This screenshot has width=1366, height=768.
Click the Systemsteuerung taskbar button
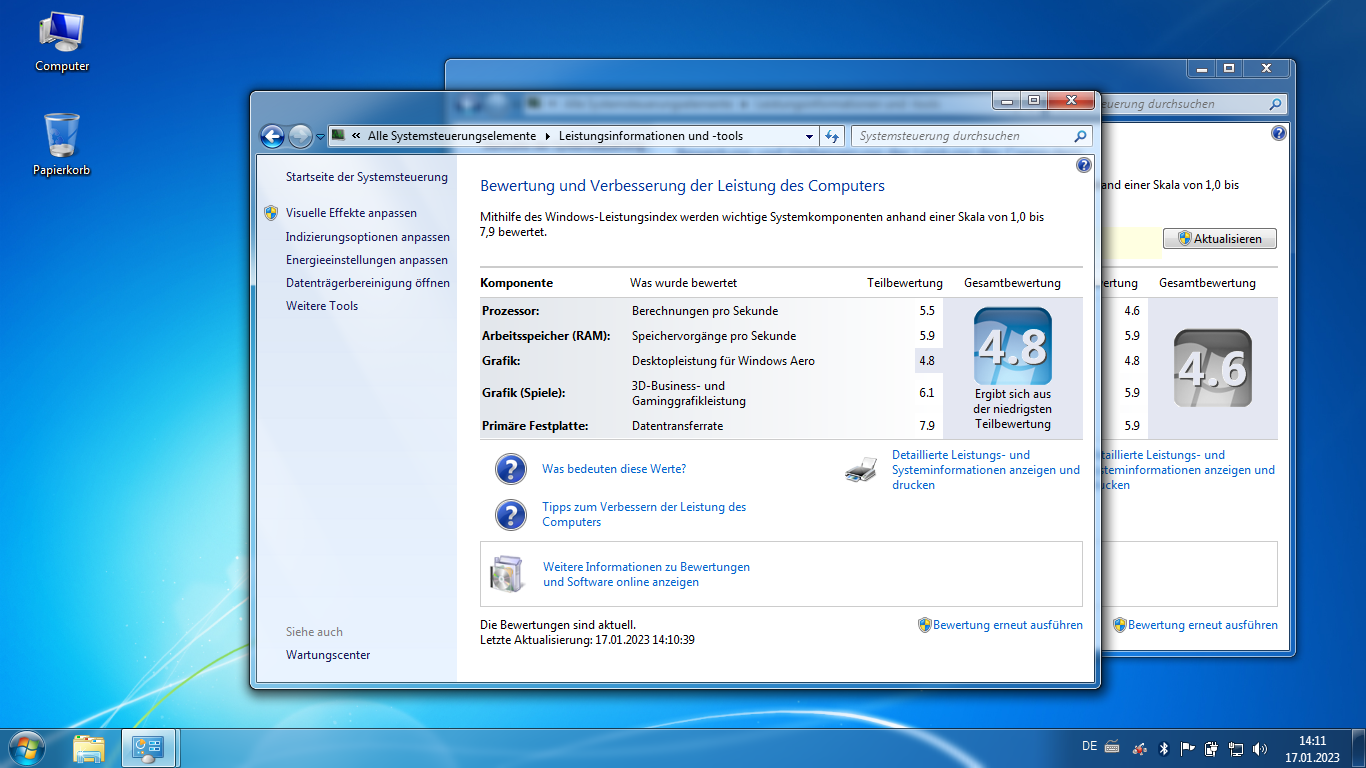[x=149, y=748]
